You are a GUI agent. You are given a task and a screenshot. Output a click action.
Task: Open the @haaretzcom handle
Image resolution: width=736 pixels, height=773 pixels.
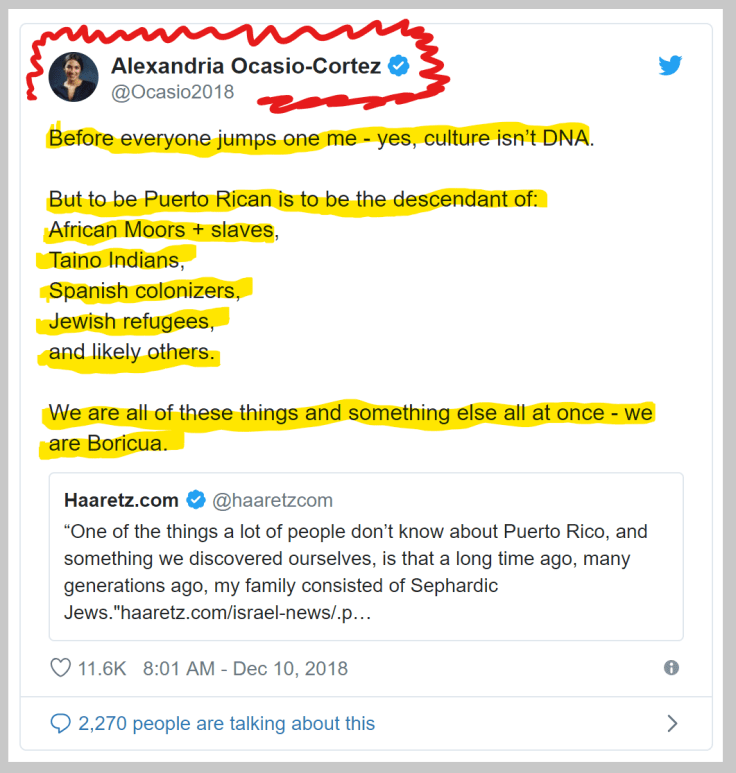point(272,500)
